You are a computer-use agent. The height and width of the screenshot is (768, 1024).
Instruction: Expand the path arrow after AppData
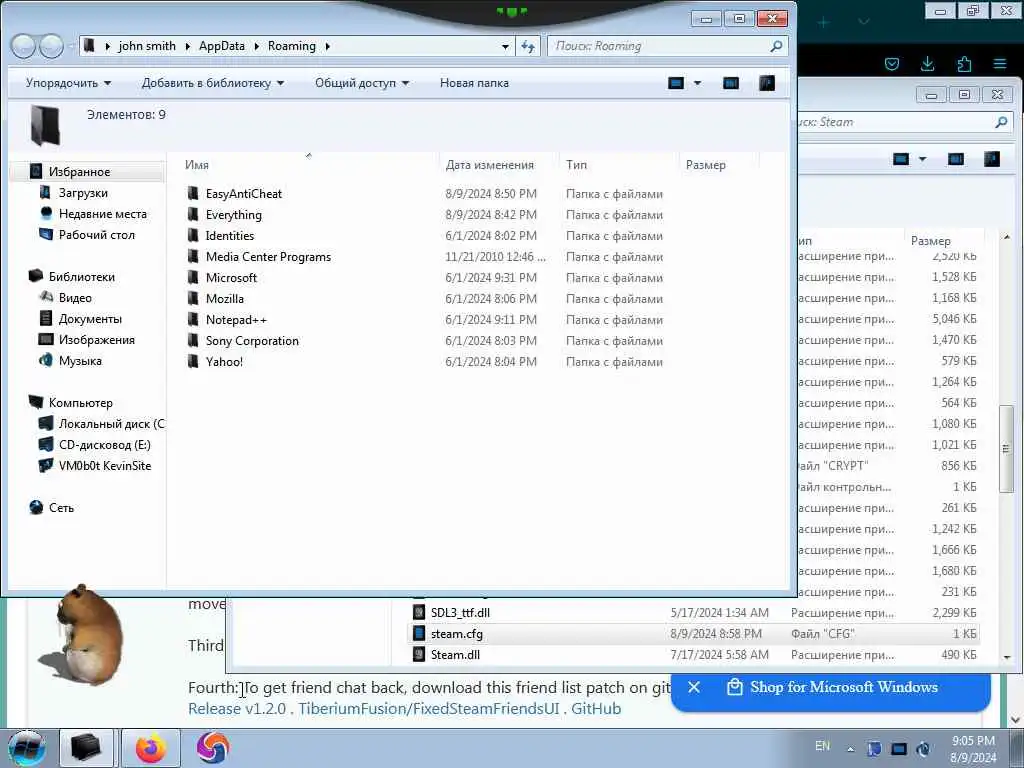tap(256, 46)
